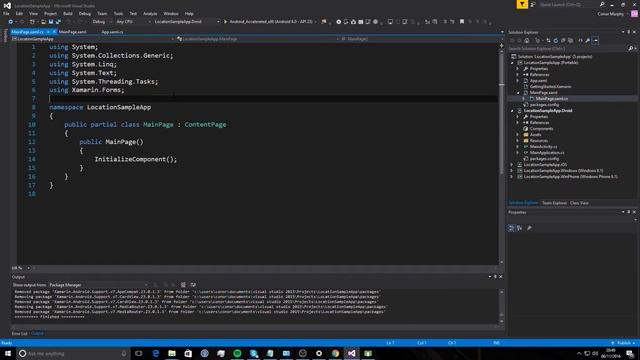
Task: Open the Debug menu
Action: [x=85, y=13]
